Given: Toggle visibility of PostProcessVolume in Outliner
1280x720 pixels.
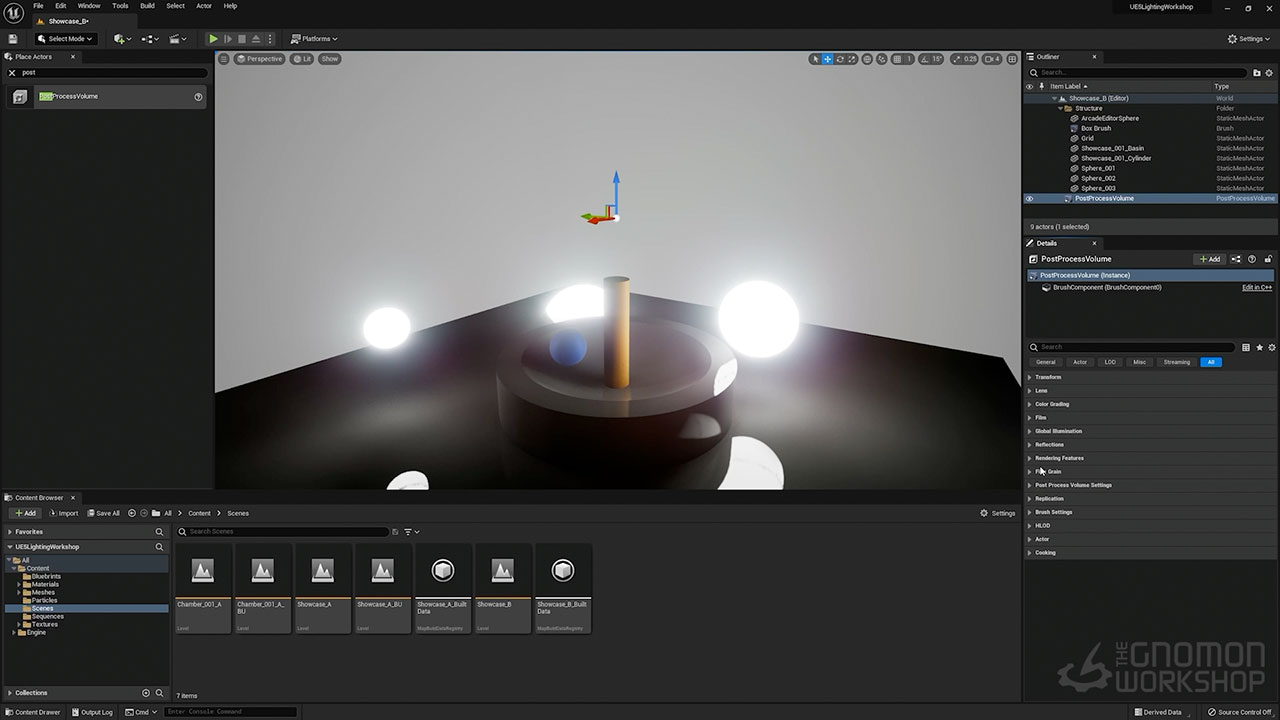Looking at the screenshot, I should [x=1029, y=198].
